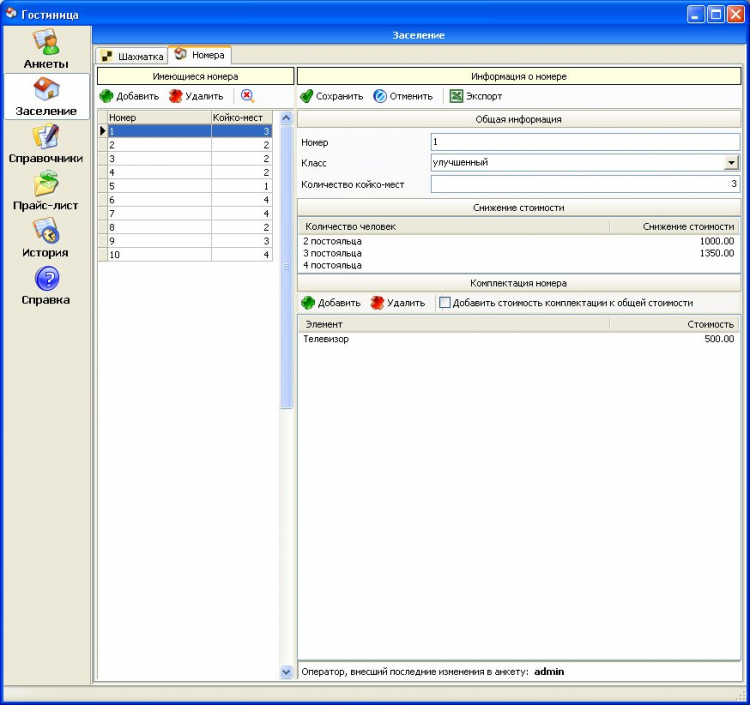Click the Сохранить button
This screenshot has width=750, height=705.
click(331, 96)
